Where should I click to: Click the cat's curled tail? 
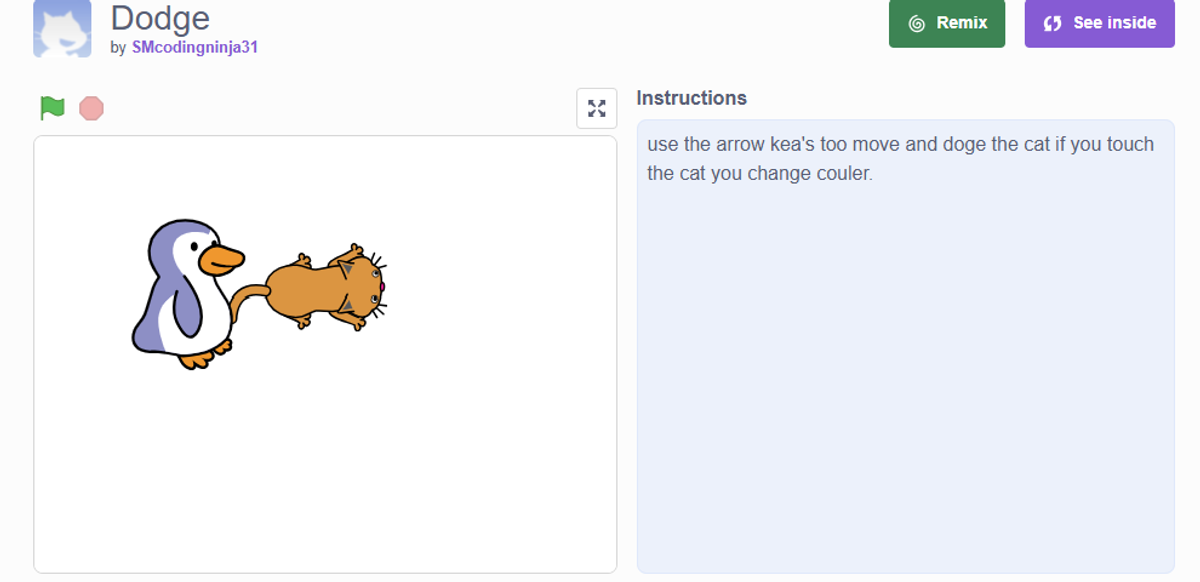pos(246,295)
